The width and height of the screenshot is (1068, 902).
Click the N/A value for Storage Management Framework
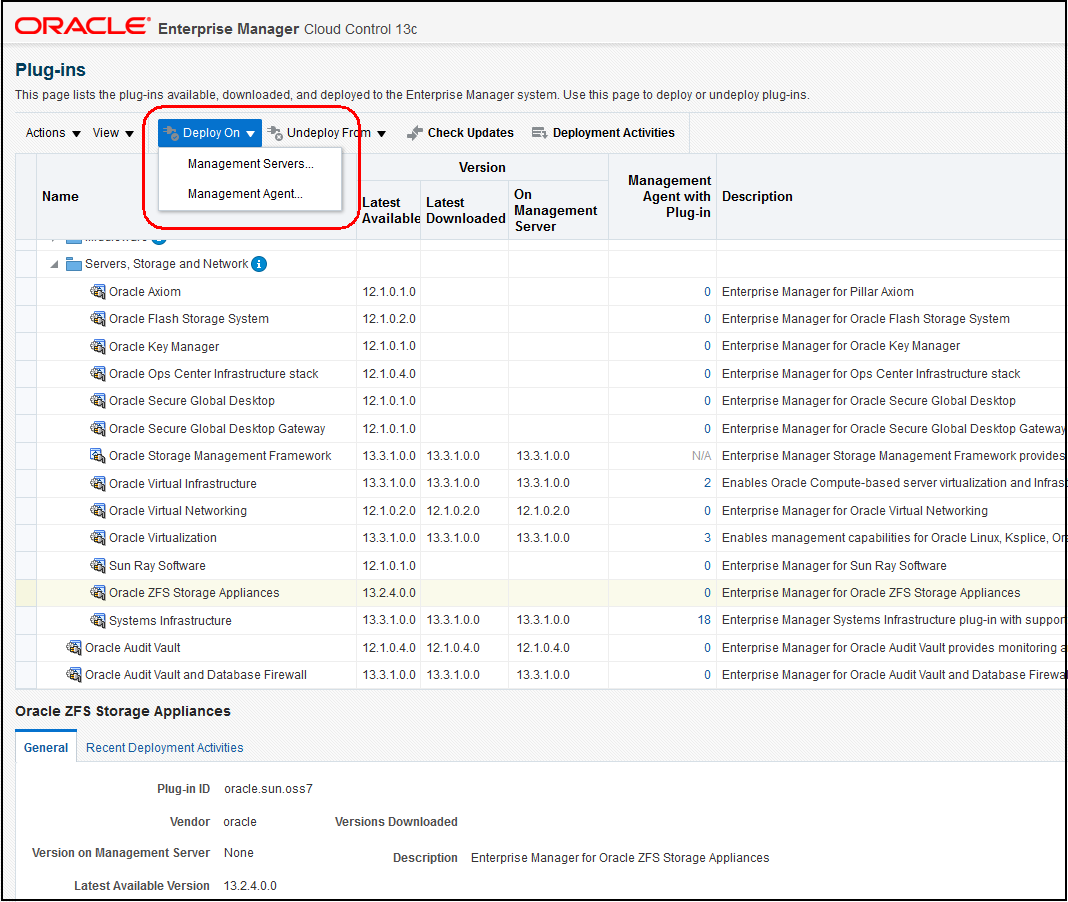701,456
